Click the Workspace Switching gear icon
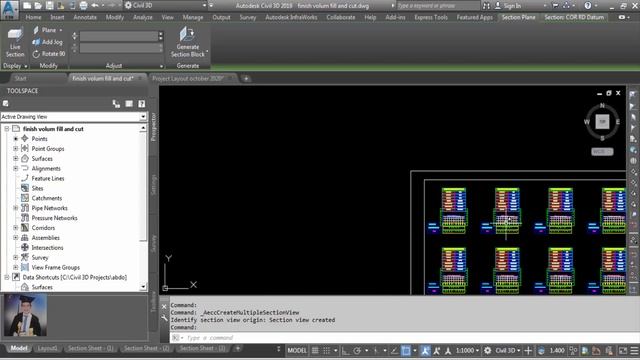This screenshot has width=640, height=360. 487,350
